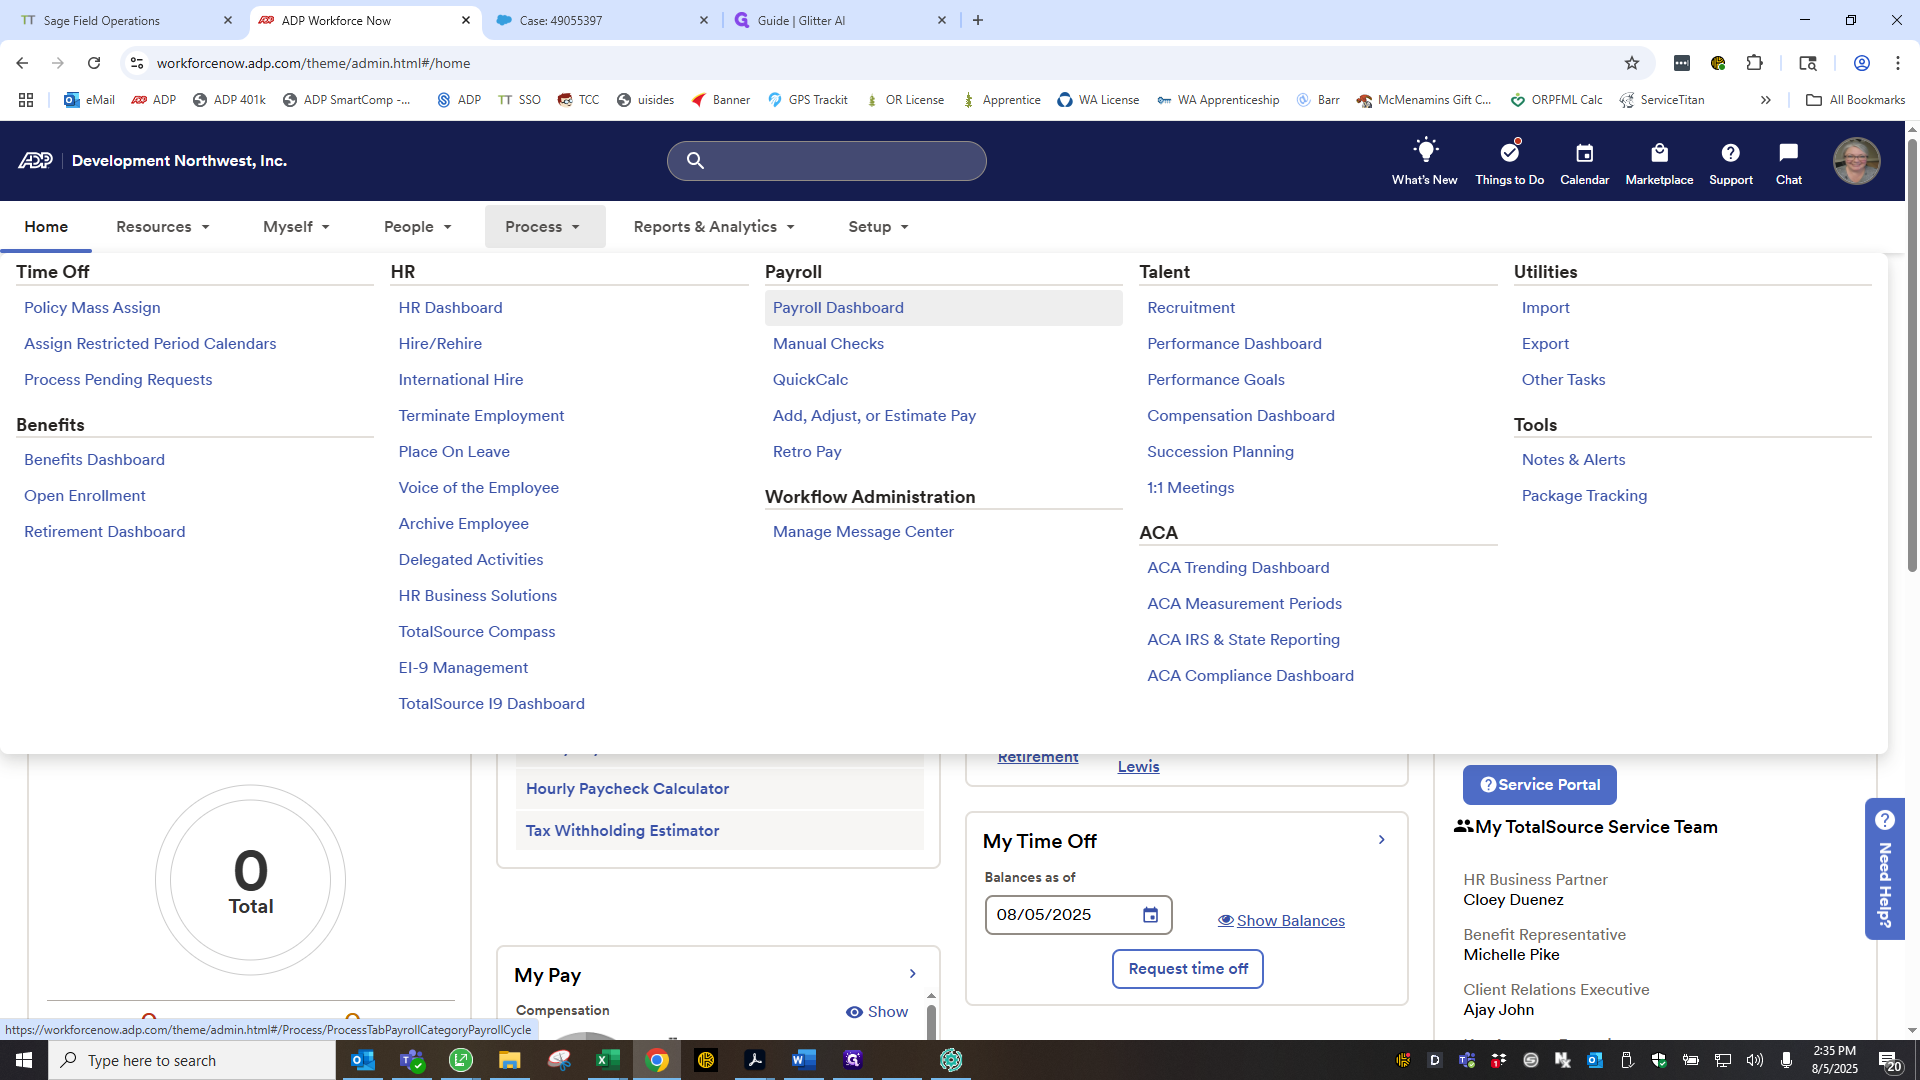Bookmark this page with star icon

[x=1632, y=63]
